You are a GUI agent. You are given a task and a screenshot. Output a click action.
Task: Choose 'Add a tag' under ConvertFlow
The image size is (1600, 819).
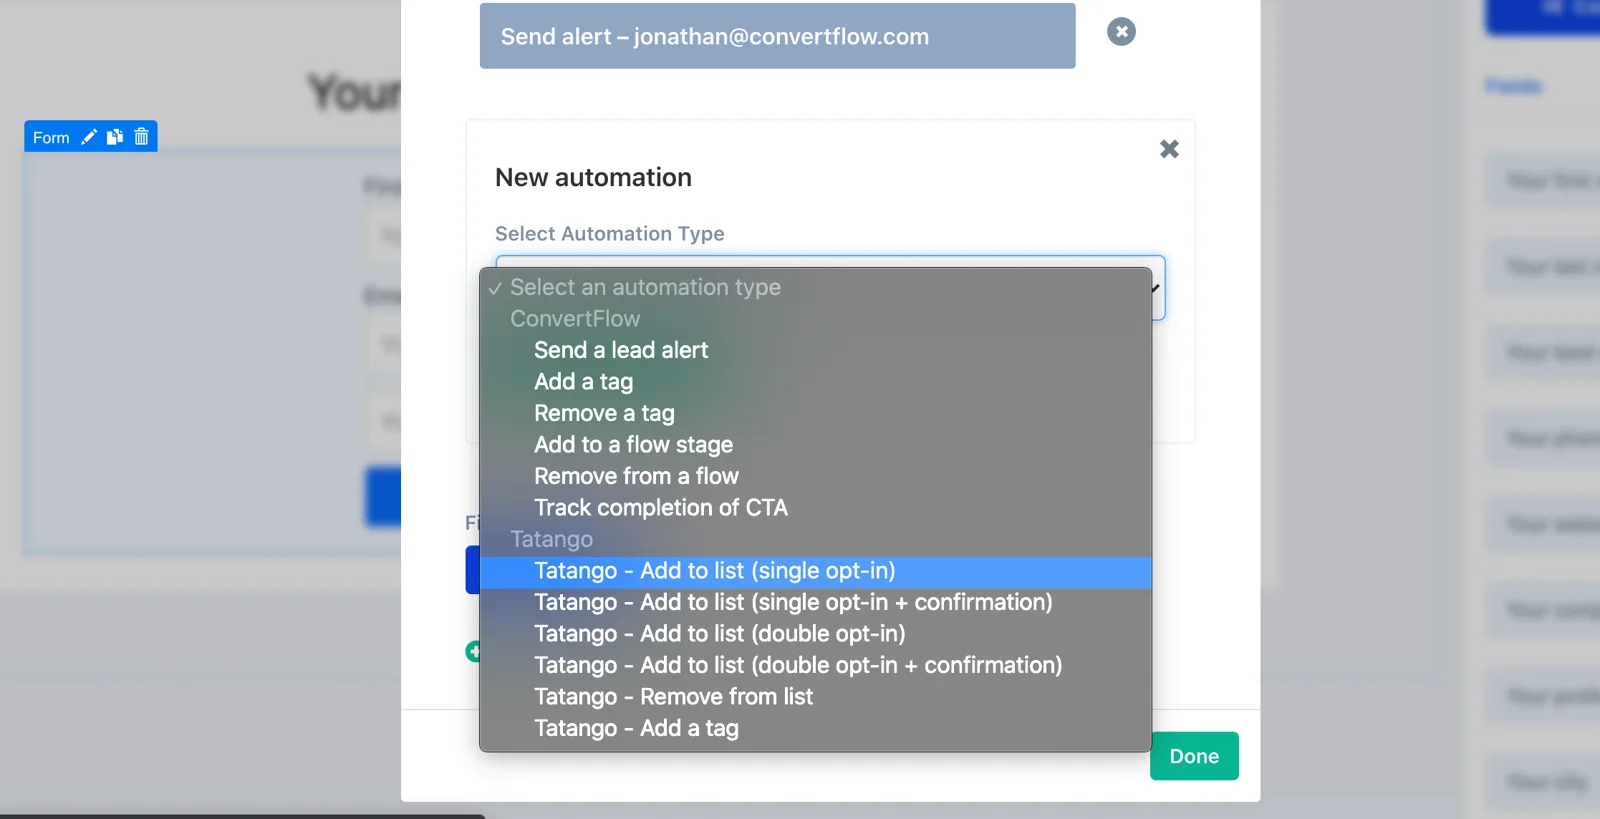click(815, 382)
